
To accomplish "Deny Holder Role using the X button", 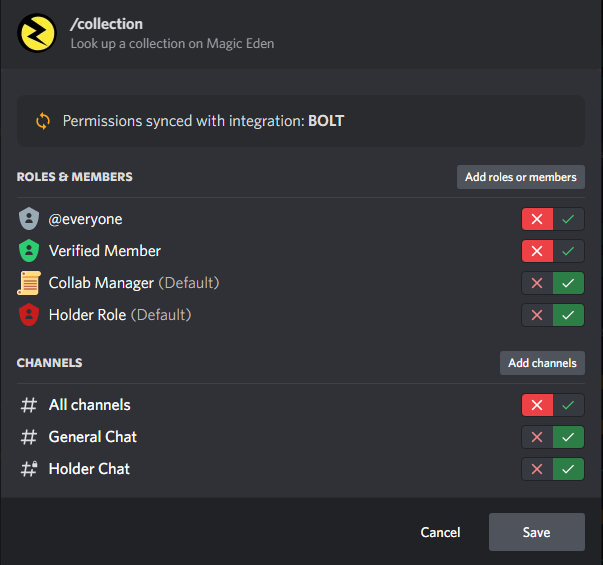I will pyautogui.click(x=537, y=315).
